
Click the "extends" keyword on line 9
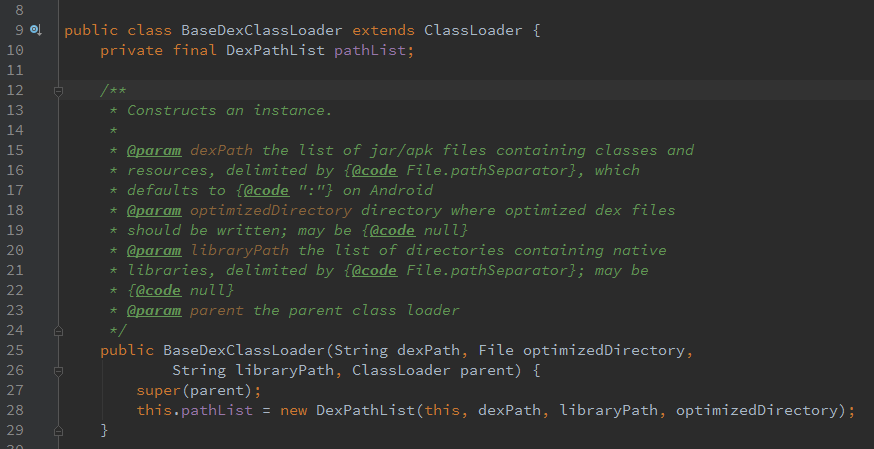click(x=383, y=30)
